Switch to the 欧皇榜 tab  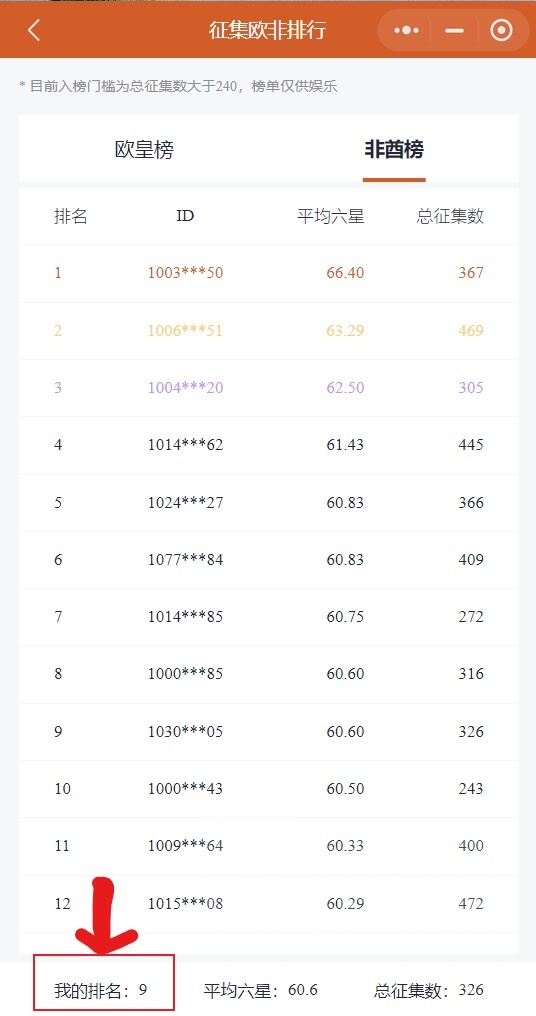(144, 150)
